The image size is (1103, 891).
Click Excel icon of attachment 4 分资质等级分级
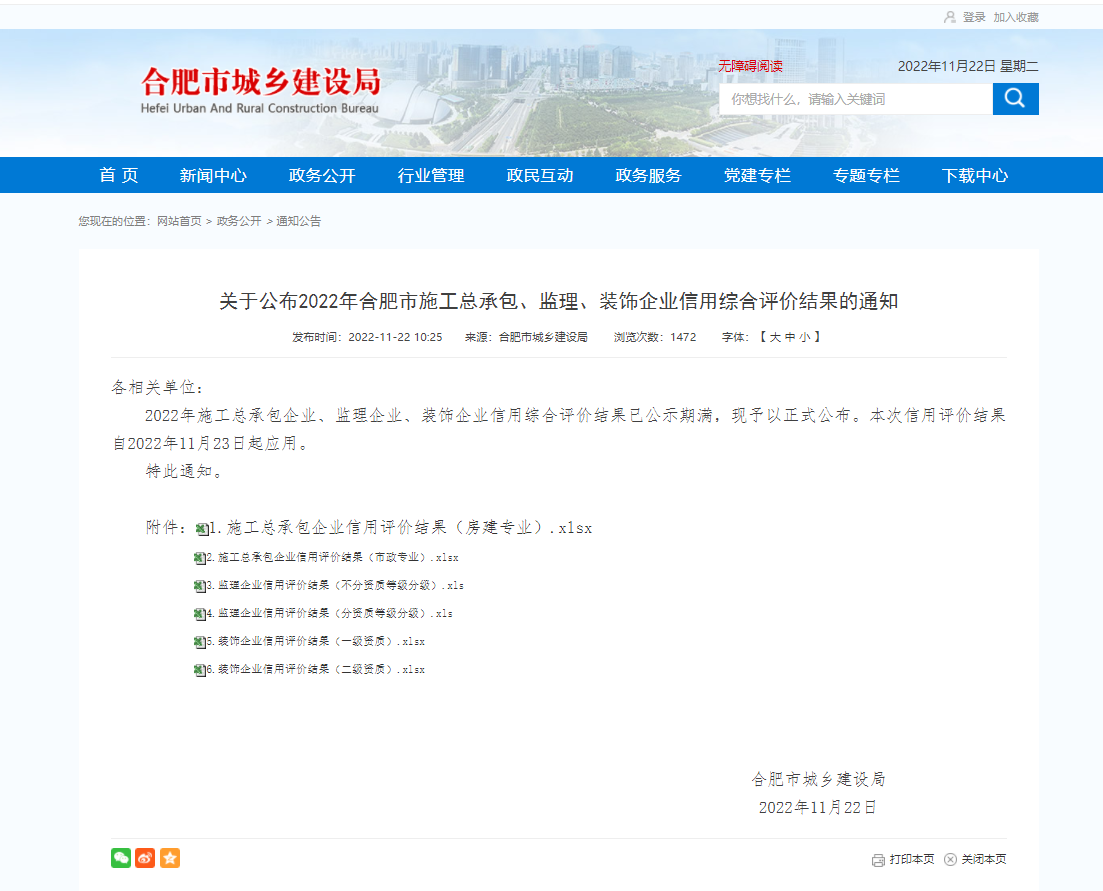pos(200,614)
